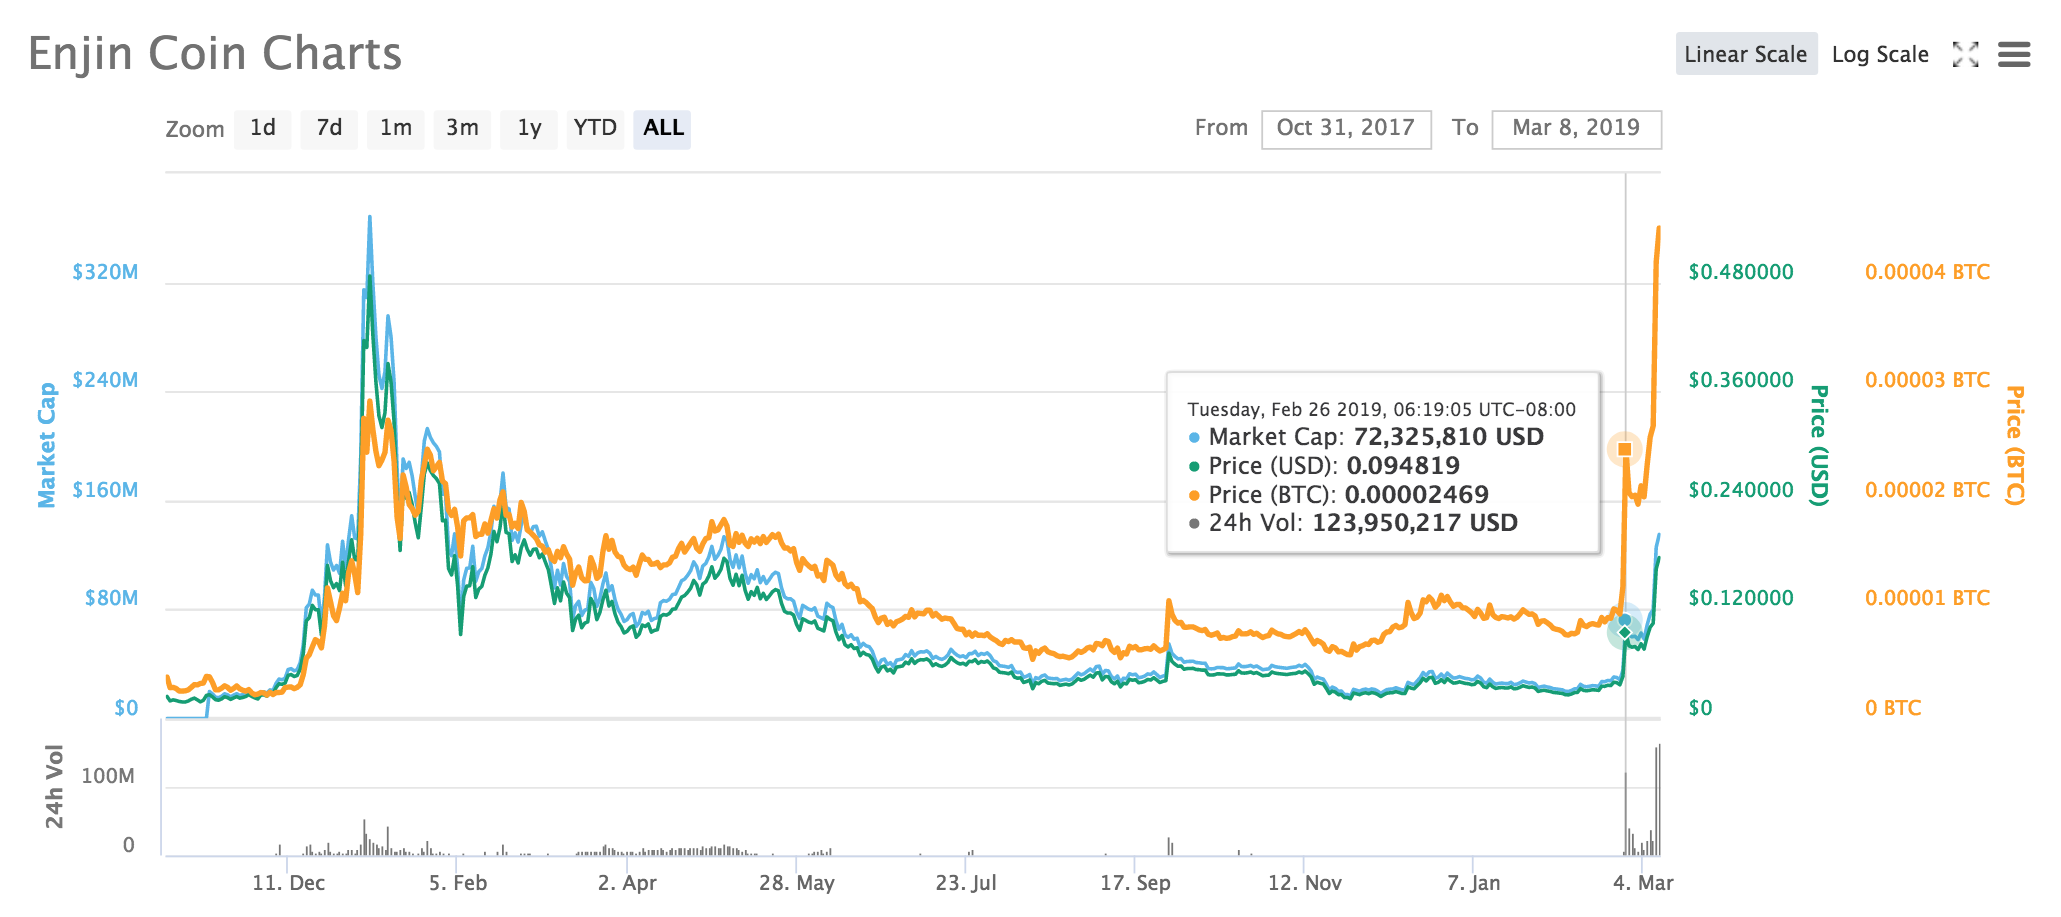Click the 28. May date label

coord(796,883)
